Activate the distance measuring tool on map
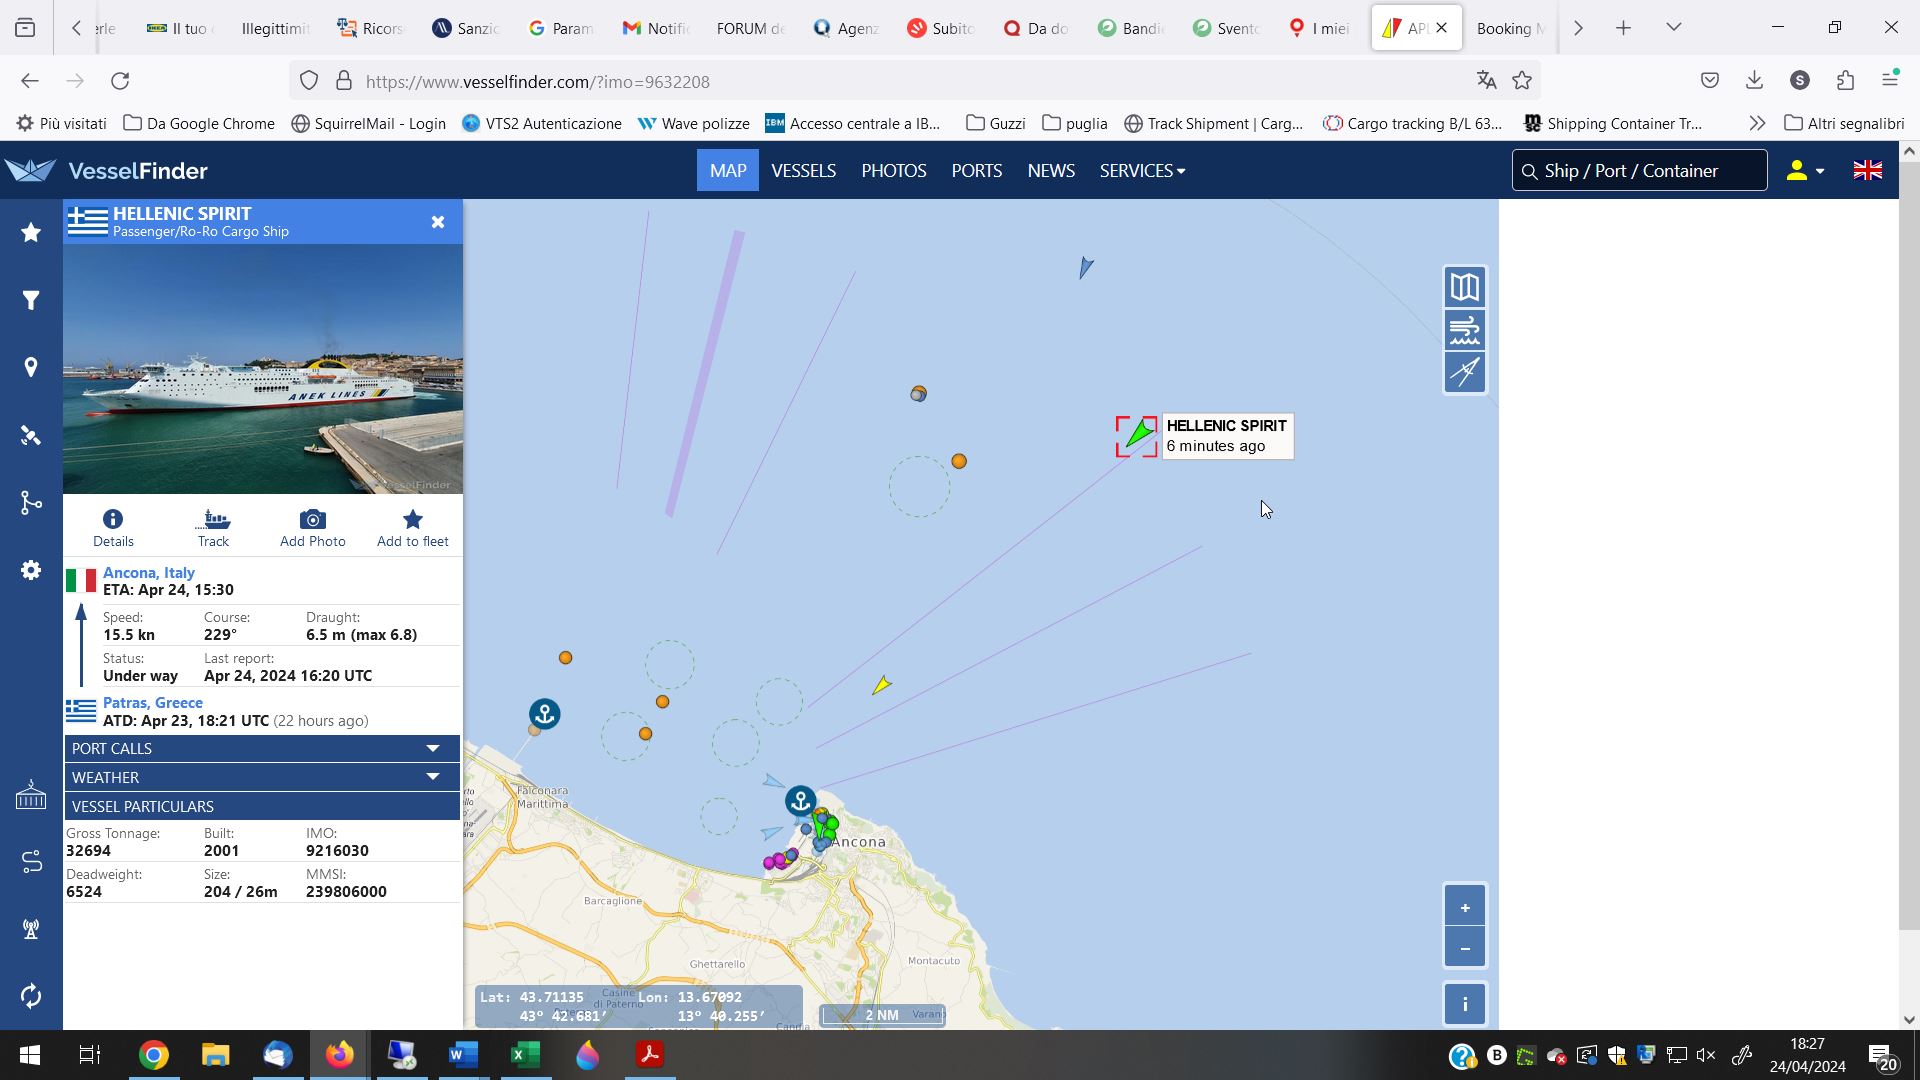The width and height of the screenshot is (1920, 1080). click(x=1465, y=372)
